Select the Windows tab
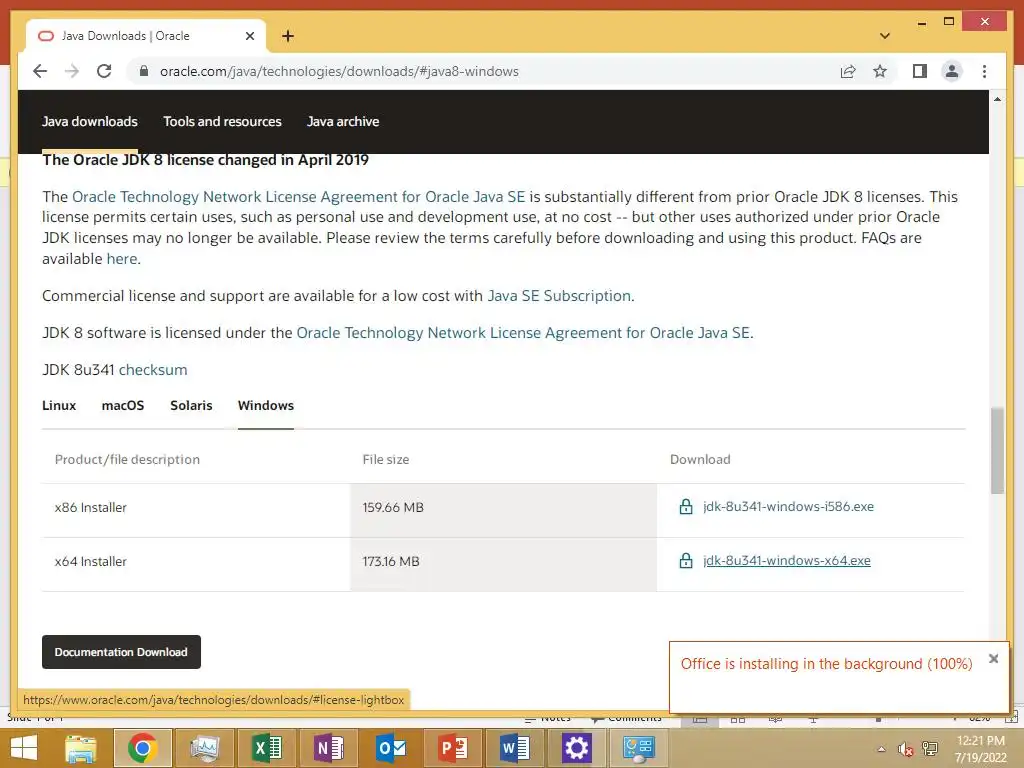The width and height of the screenshot is (1024, 768). 266,406
